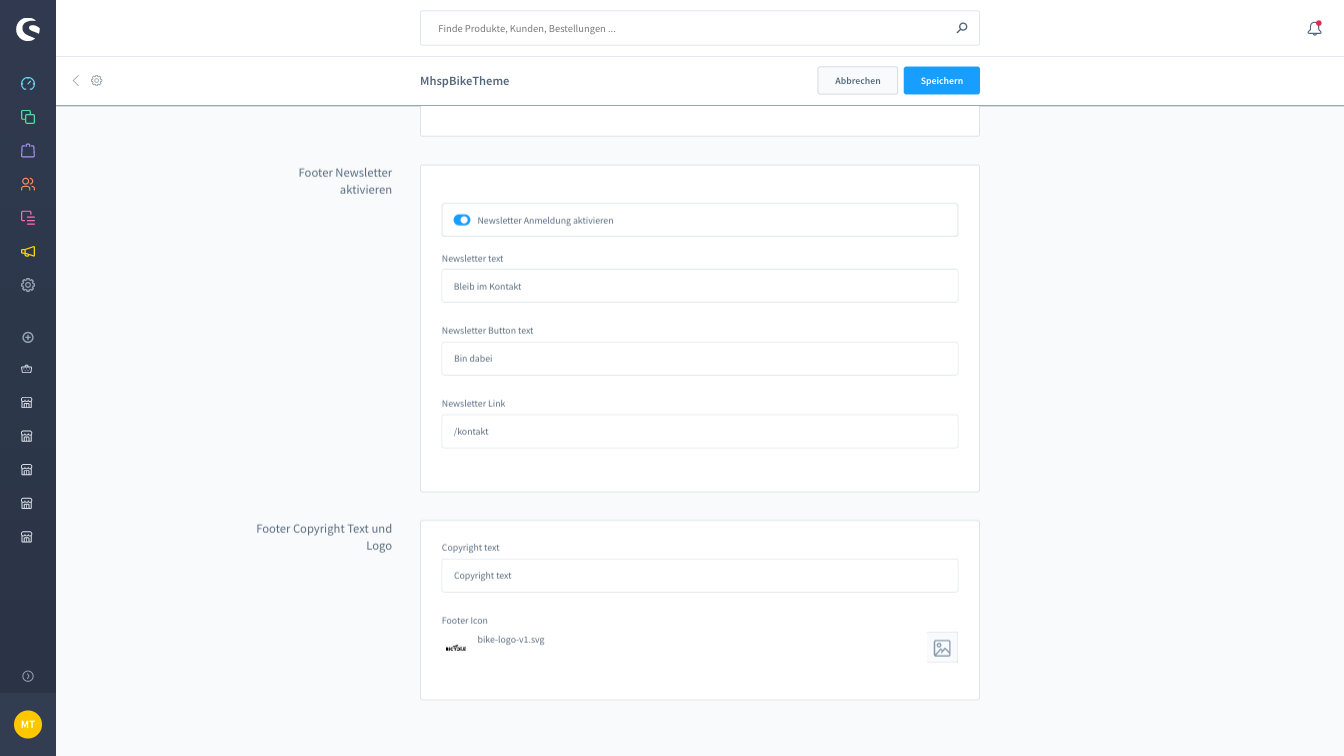Viewport: 1344px width, 756px height.
Task: Click the Abbrechen button
Action: (x=857, y=81)
